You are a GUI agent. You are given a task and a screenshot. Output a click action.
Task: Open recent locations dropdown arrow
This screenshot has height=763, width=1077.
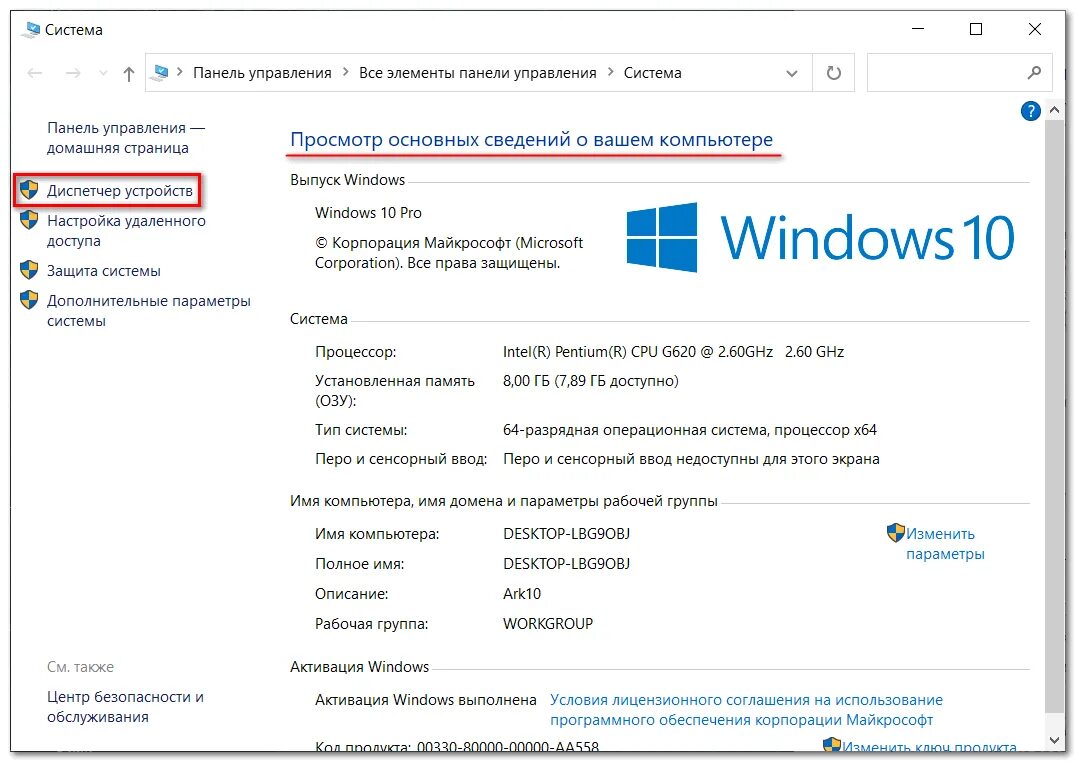(103, 73)
